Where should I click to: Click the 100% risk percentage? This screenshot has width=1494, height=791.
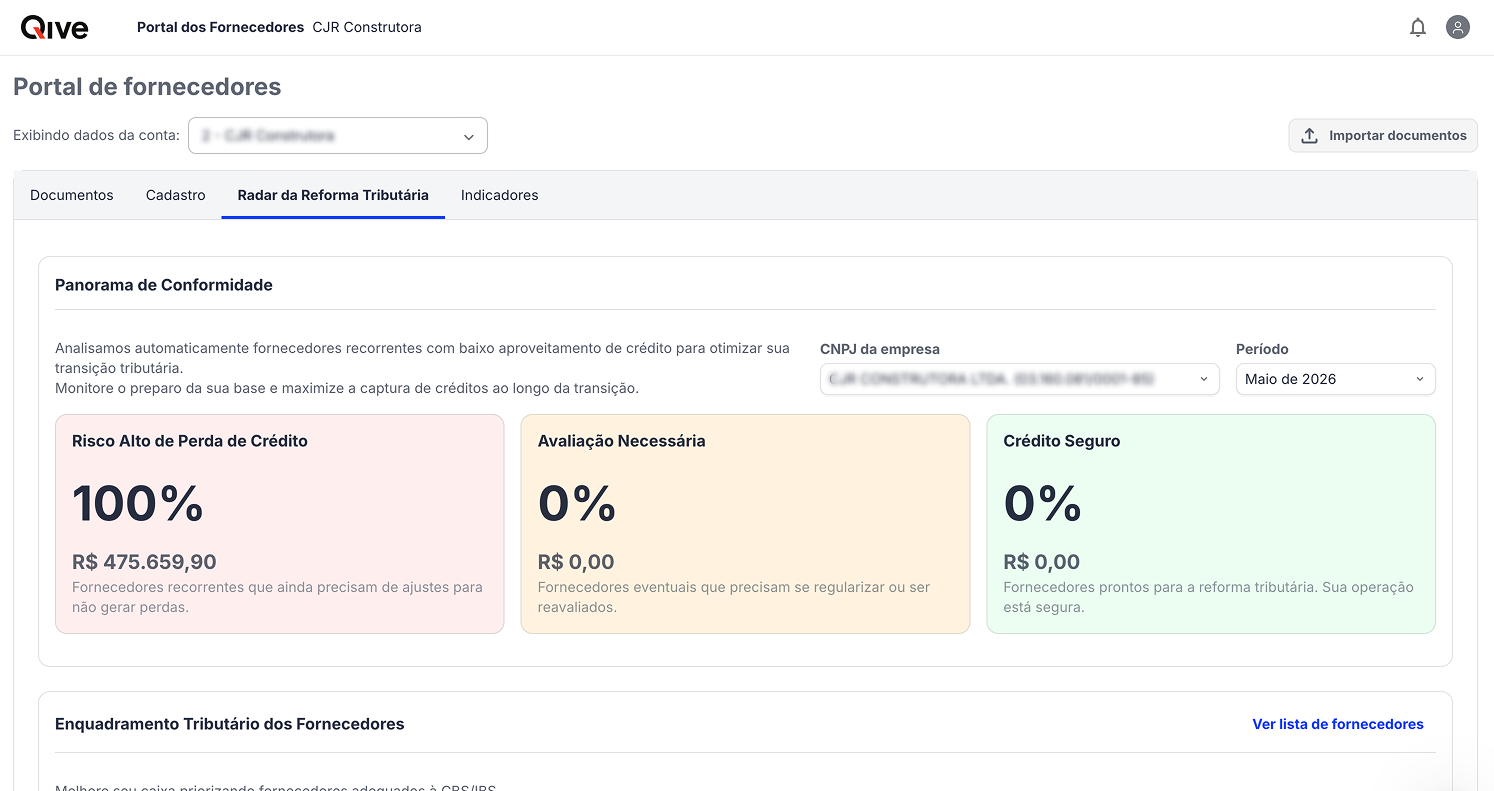pyautogui.click(x=138, y=503)
